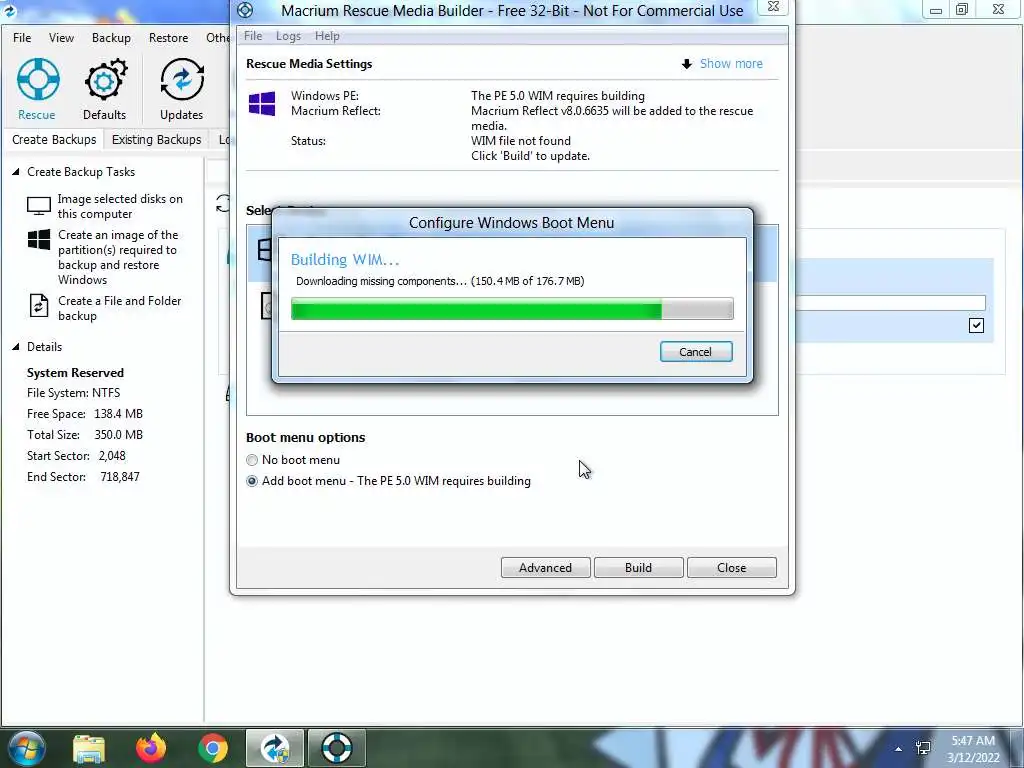Open the Help menu in Rescue Media Builder

(x=327, y=36)
